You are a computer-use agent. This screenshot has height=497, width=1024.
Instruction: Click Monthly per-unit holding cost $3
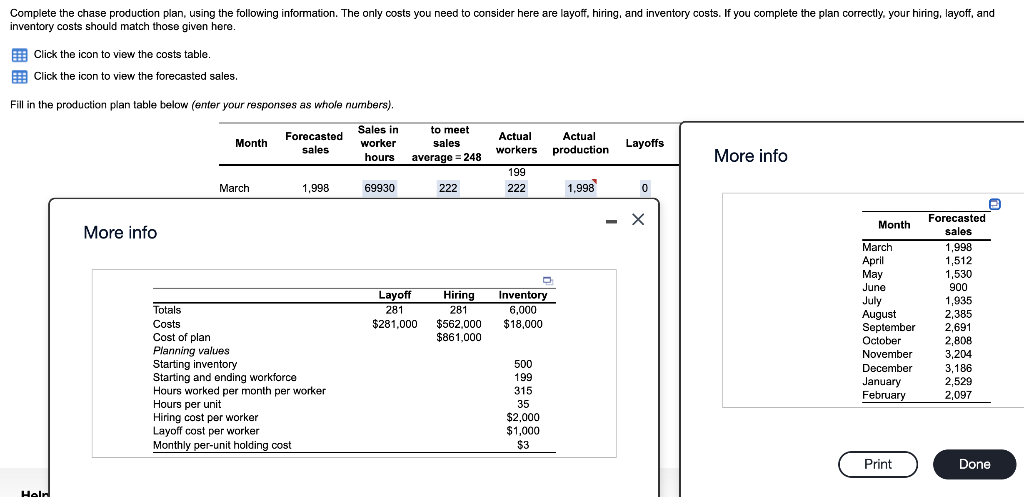pyautogui.click(x=523, y=445)
